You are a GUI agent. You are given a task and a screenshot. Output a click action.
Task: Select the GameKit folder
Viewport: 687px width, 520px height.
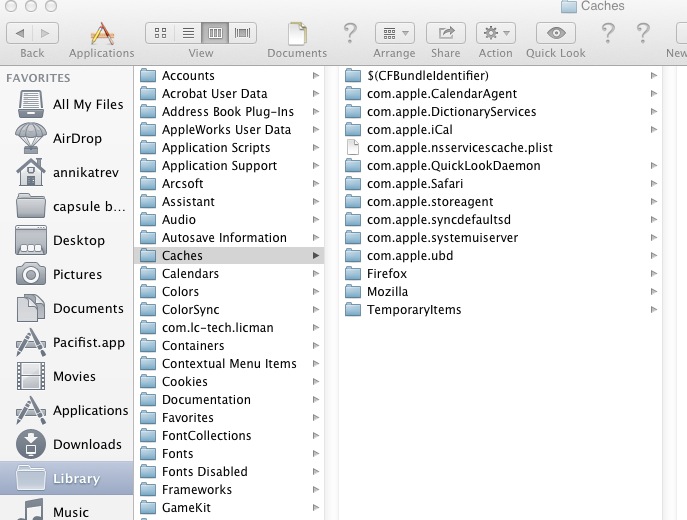[229, 507]
